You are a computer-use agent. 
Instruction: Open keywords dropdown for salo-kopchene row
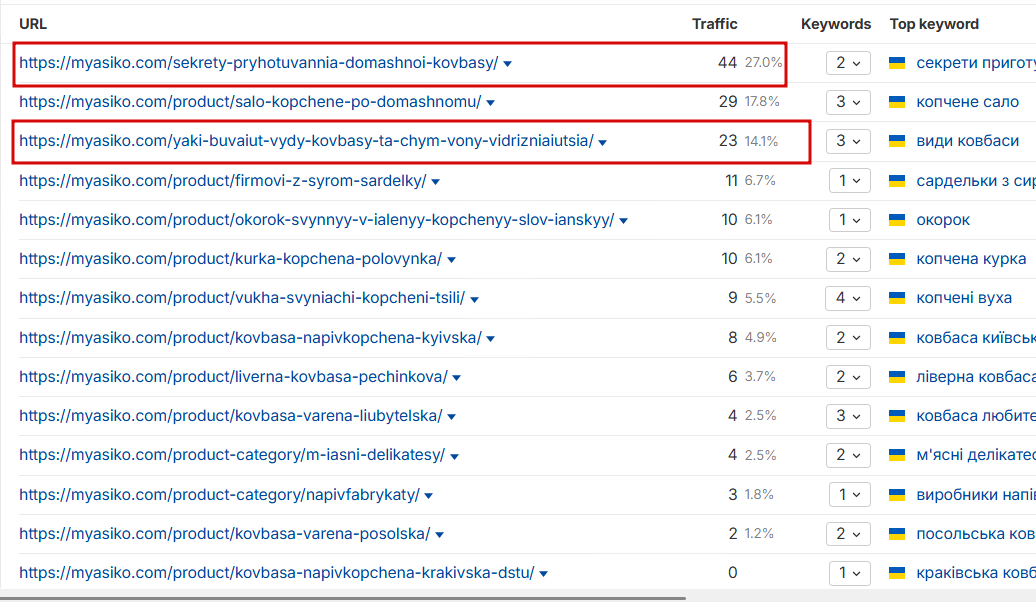[848, 102]
